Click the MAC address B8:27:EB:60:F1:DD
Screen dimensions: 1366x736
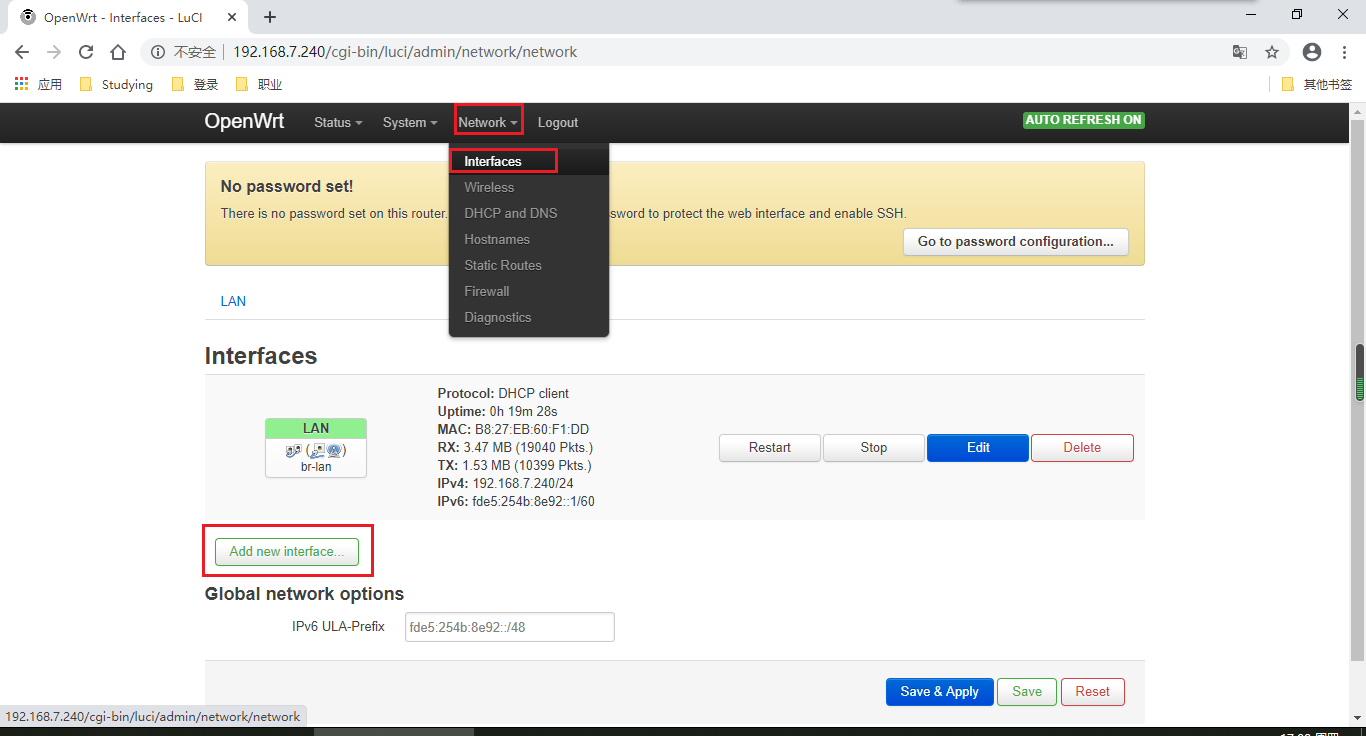click(x=532, y=430)
